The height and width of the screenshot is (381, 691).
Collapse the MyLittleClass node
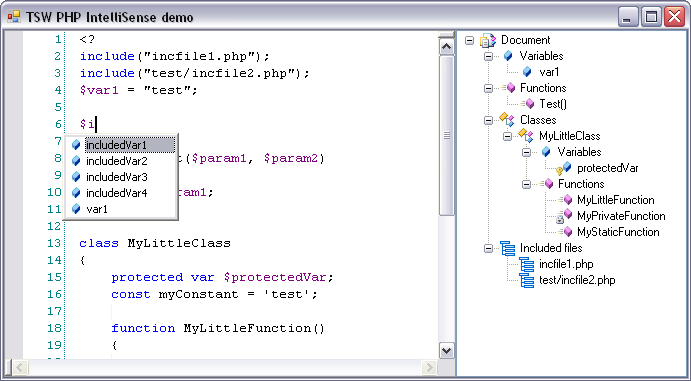point(508,136)
